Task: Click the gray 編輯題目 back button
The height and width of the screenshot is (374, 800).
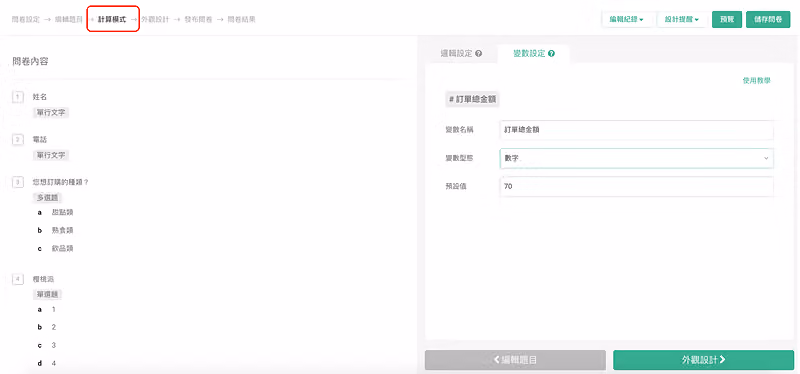Action: pos(515,360)
